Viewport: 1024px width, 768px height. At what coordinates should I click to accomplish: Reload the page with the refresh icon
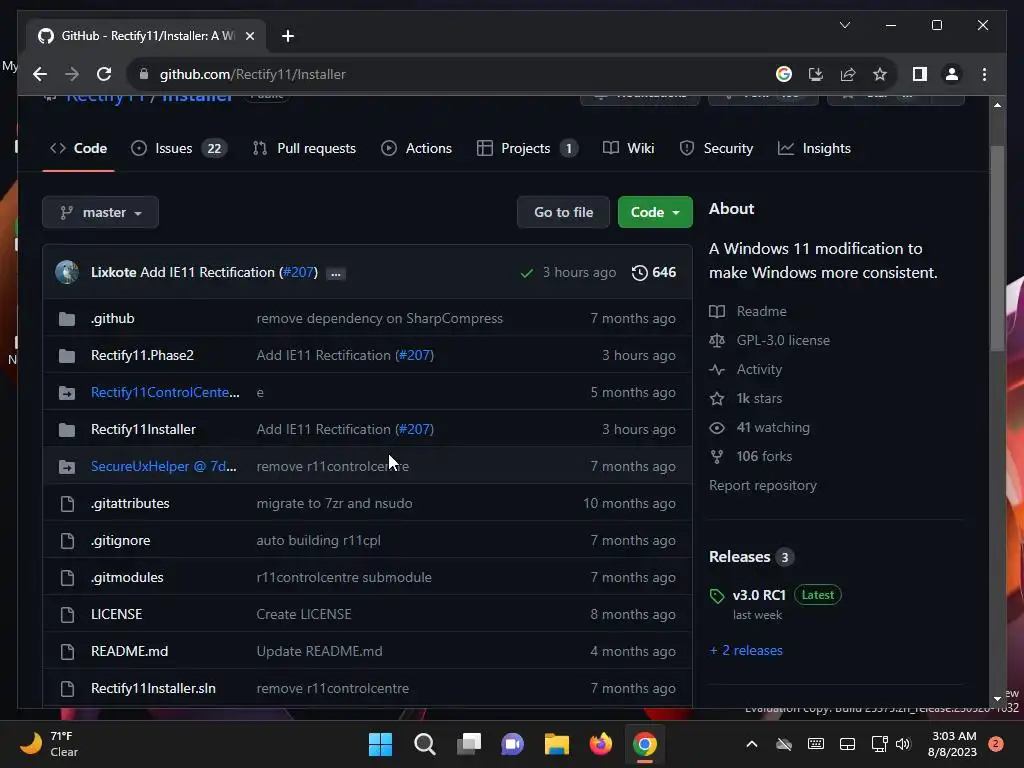tap(104, 74)
